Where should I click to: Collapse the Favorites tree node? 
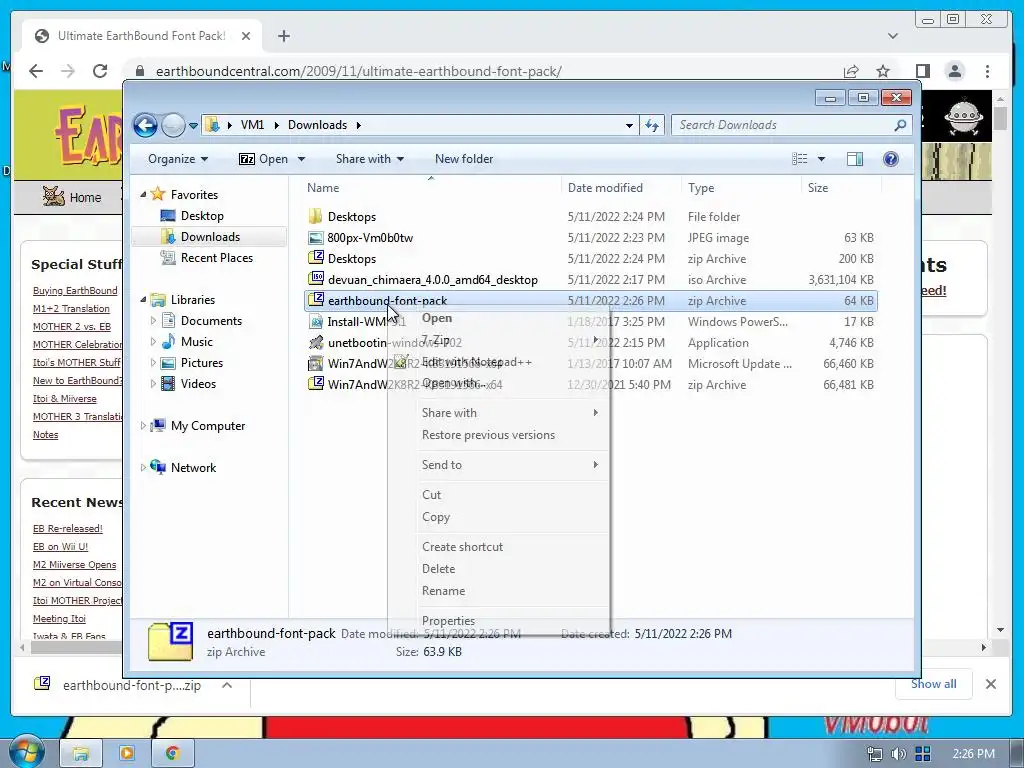coord(143,195)
